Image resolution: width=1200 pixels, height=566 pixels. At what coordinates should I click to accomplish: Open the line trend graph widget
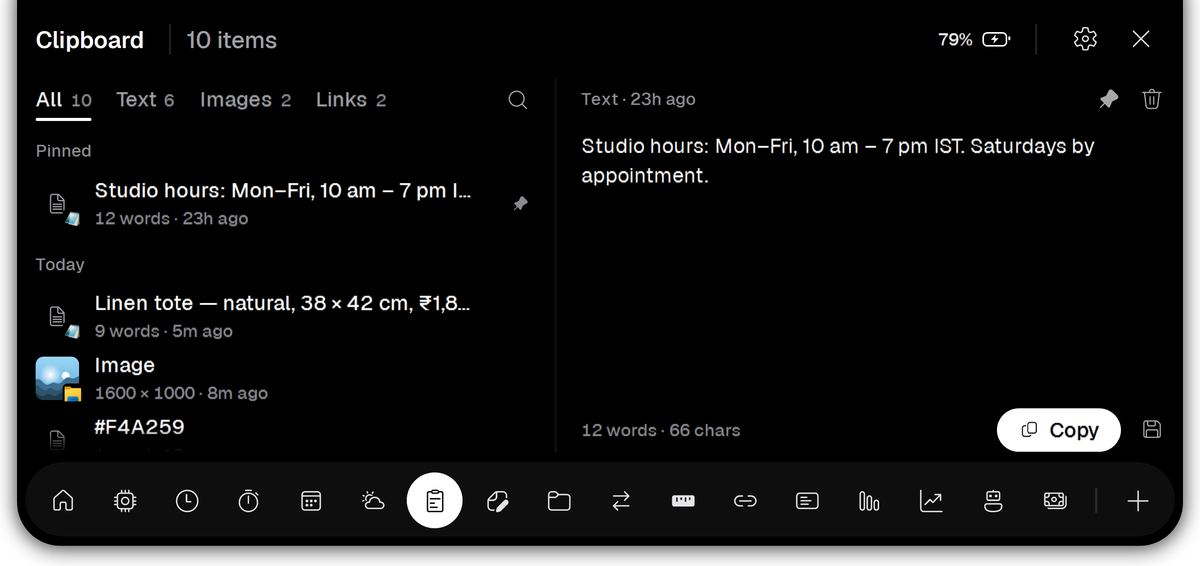[x=931, y=501]
